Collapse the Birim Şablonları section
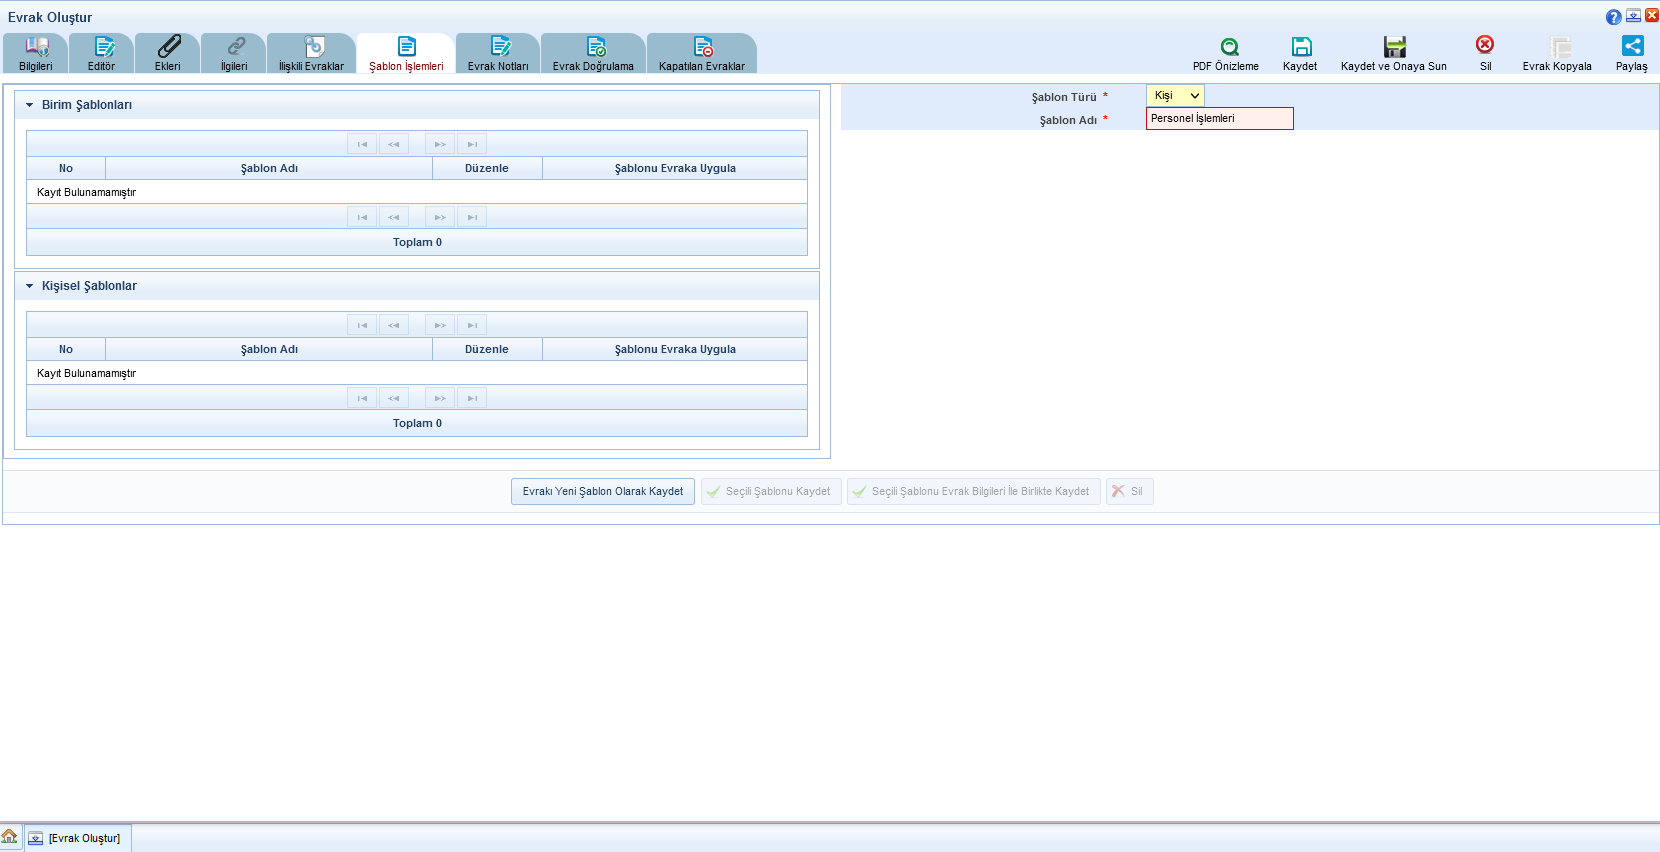This screenshot has width=1660, height=852. click(30, 105)
